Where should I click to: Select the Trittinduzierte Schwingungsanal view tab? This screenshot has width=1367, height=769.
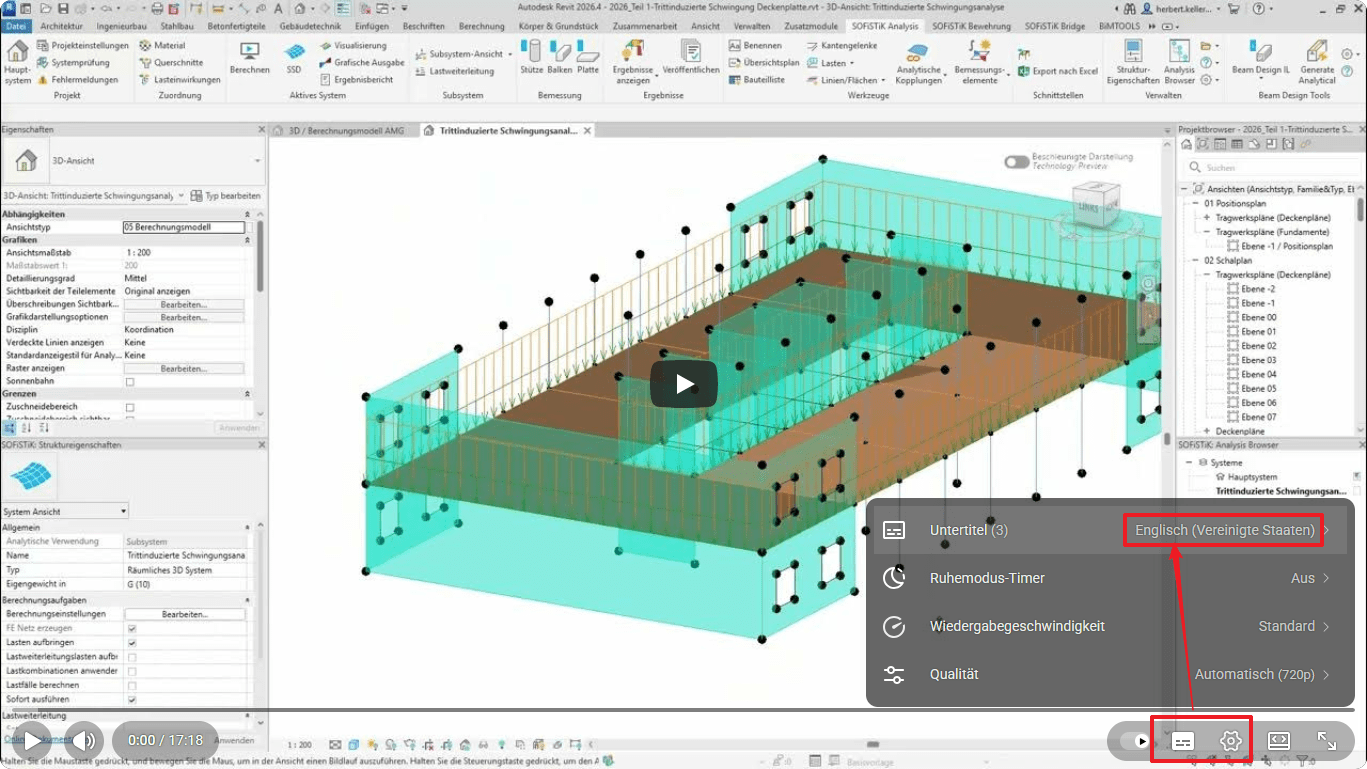(x=505, y=129)
